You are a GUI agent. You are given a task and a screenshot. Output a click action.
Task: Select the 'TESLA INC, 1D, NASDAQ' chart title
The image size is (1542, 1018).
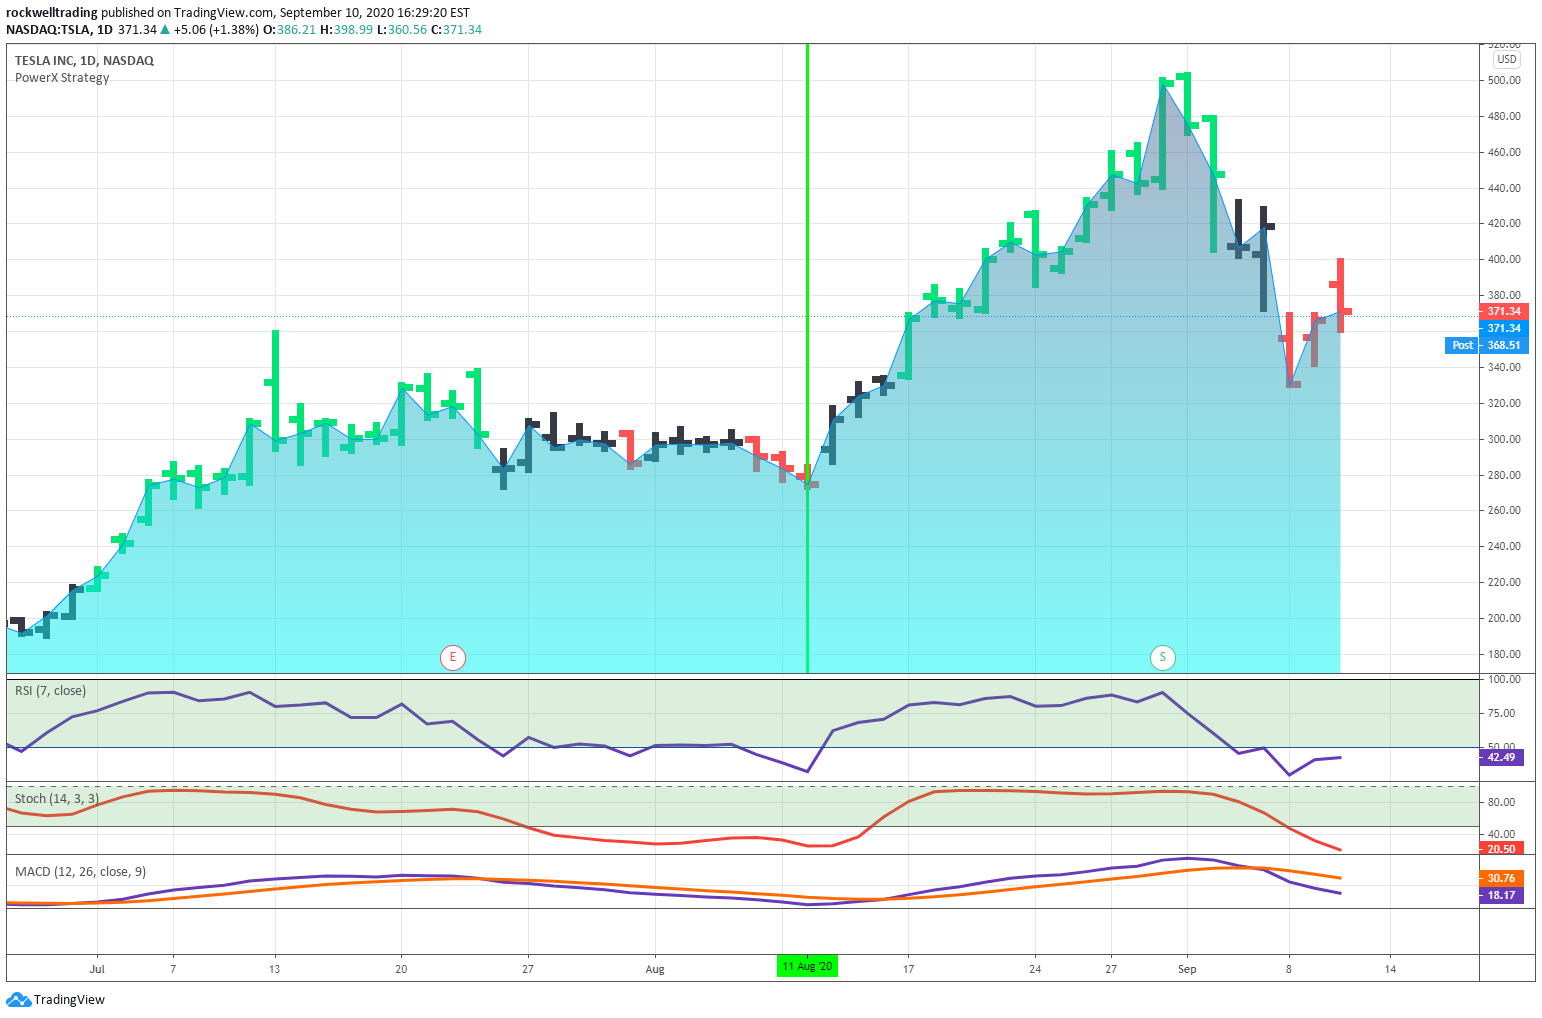[x=84, y=61]
